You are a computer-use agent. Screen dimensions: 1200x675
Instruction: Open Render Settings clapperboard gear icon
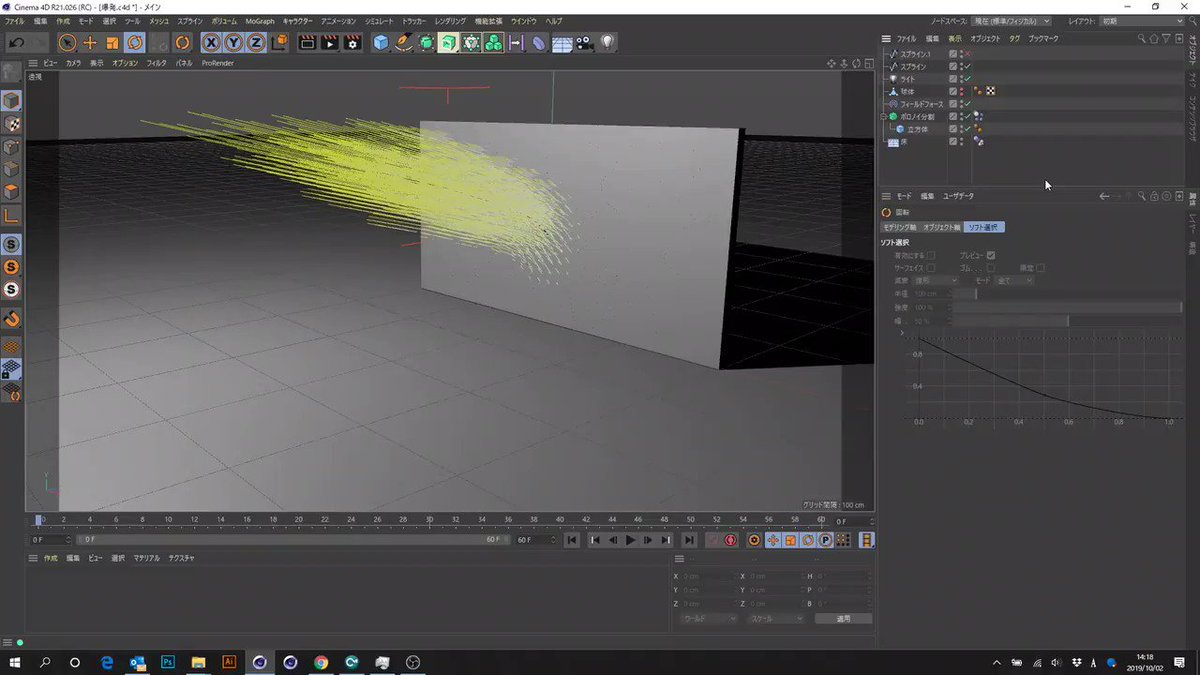click(352, 43)
